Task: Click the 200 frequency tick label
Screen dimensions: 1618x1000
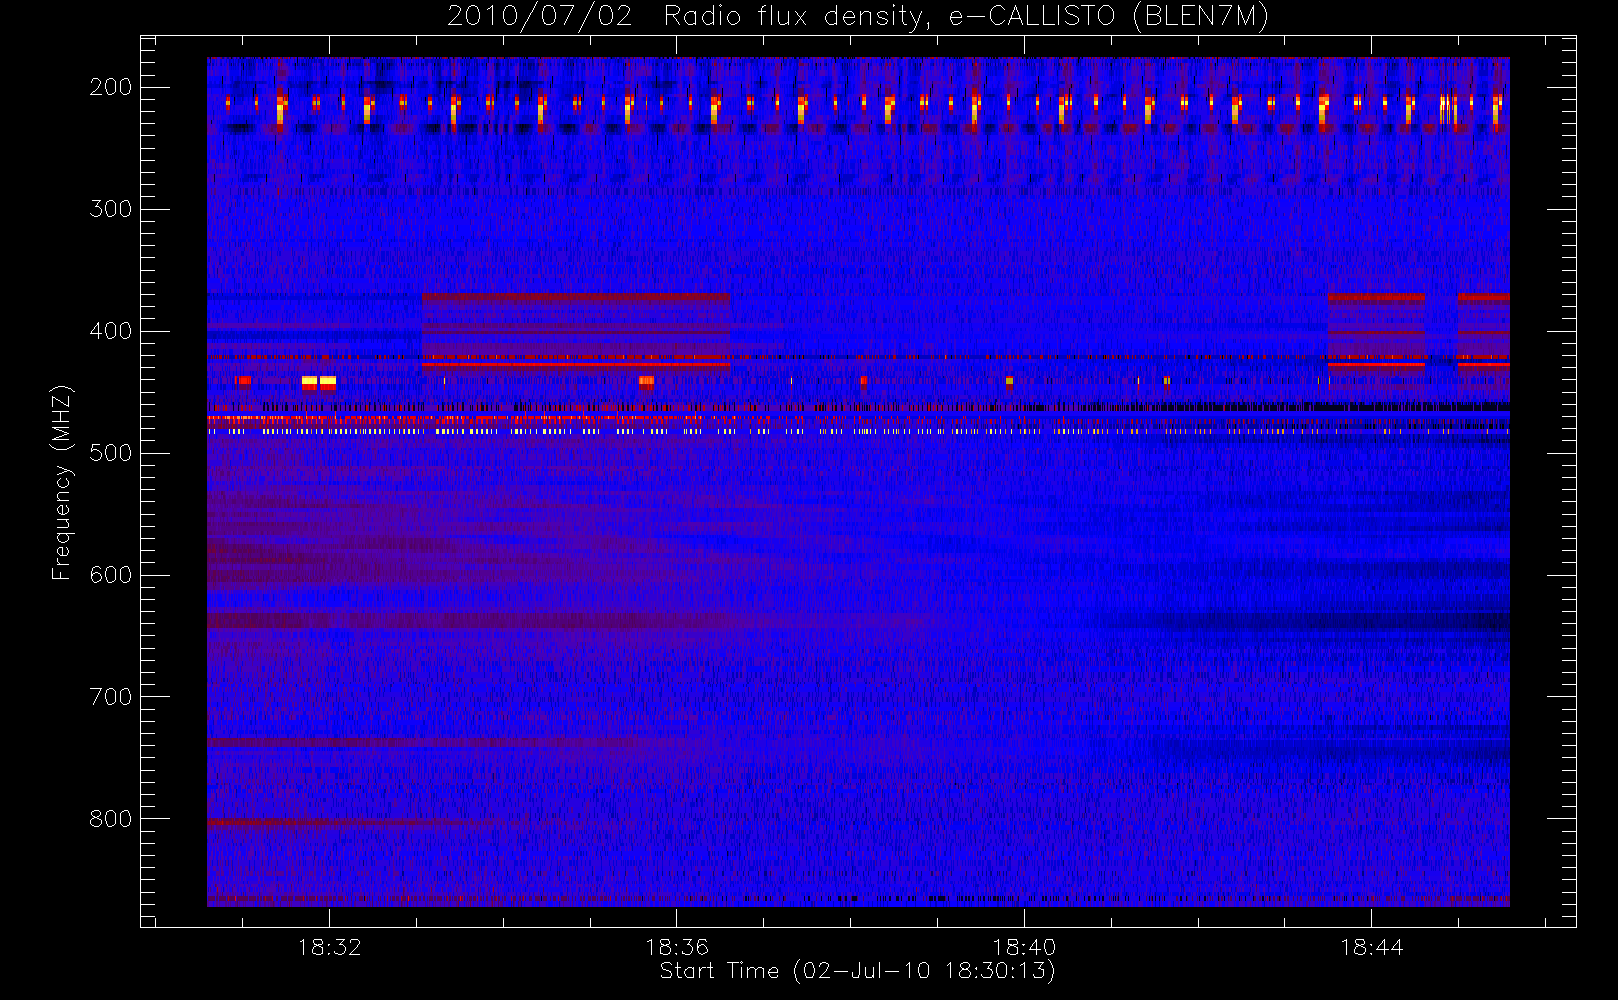Action: click(111, 87)
